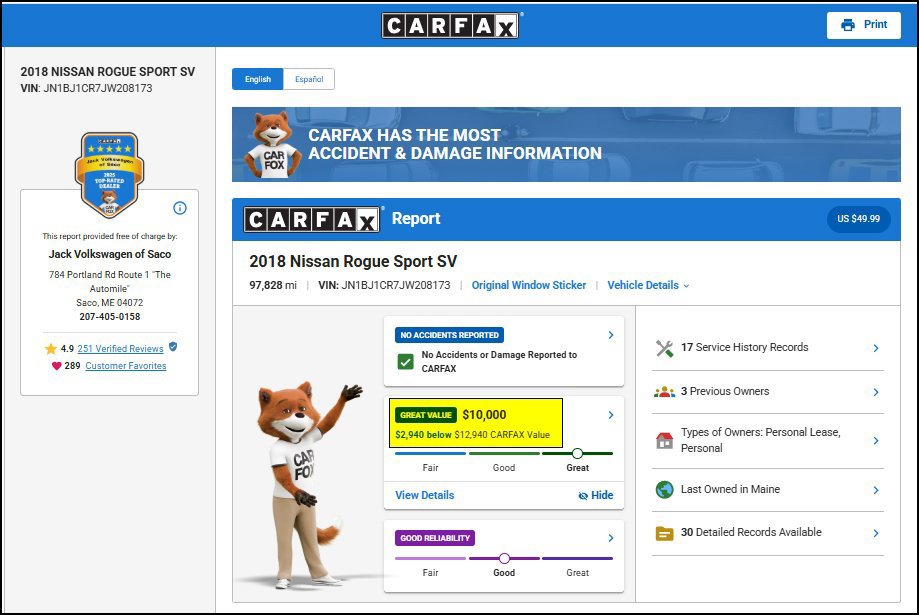Click the CARFAX logo in the top header
This screenshot has height=615, width=919.
coord(450,25)
